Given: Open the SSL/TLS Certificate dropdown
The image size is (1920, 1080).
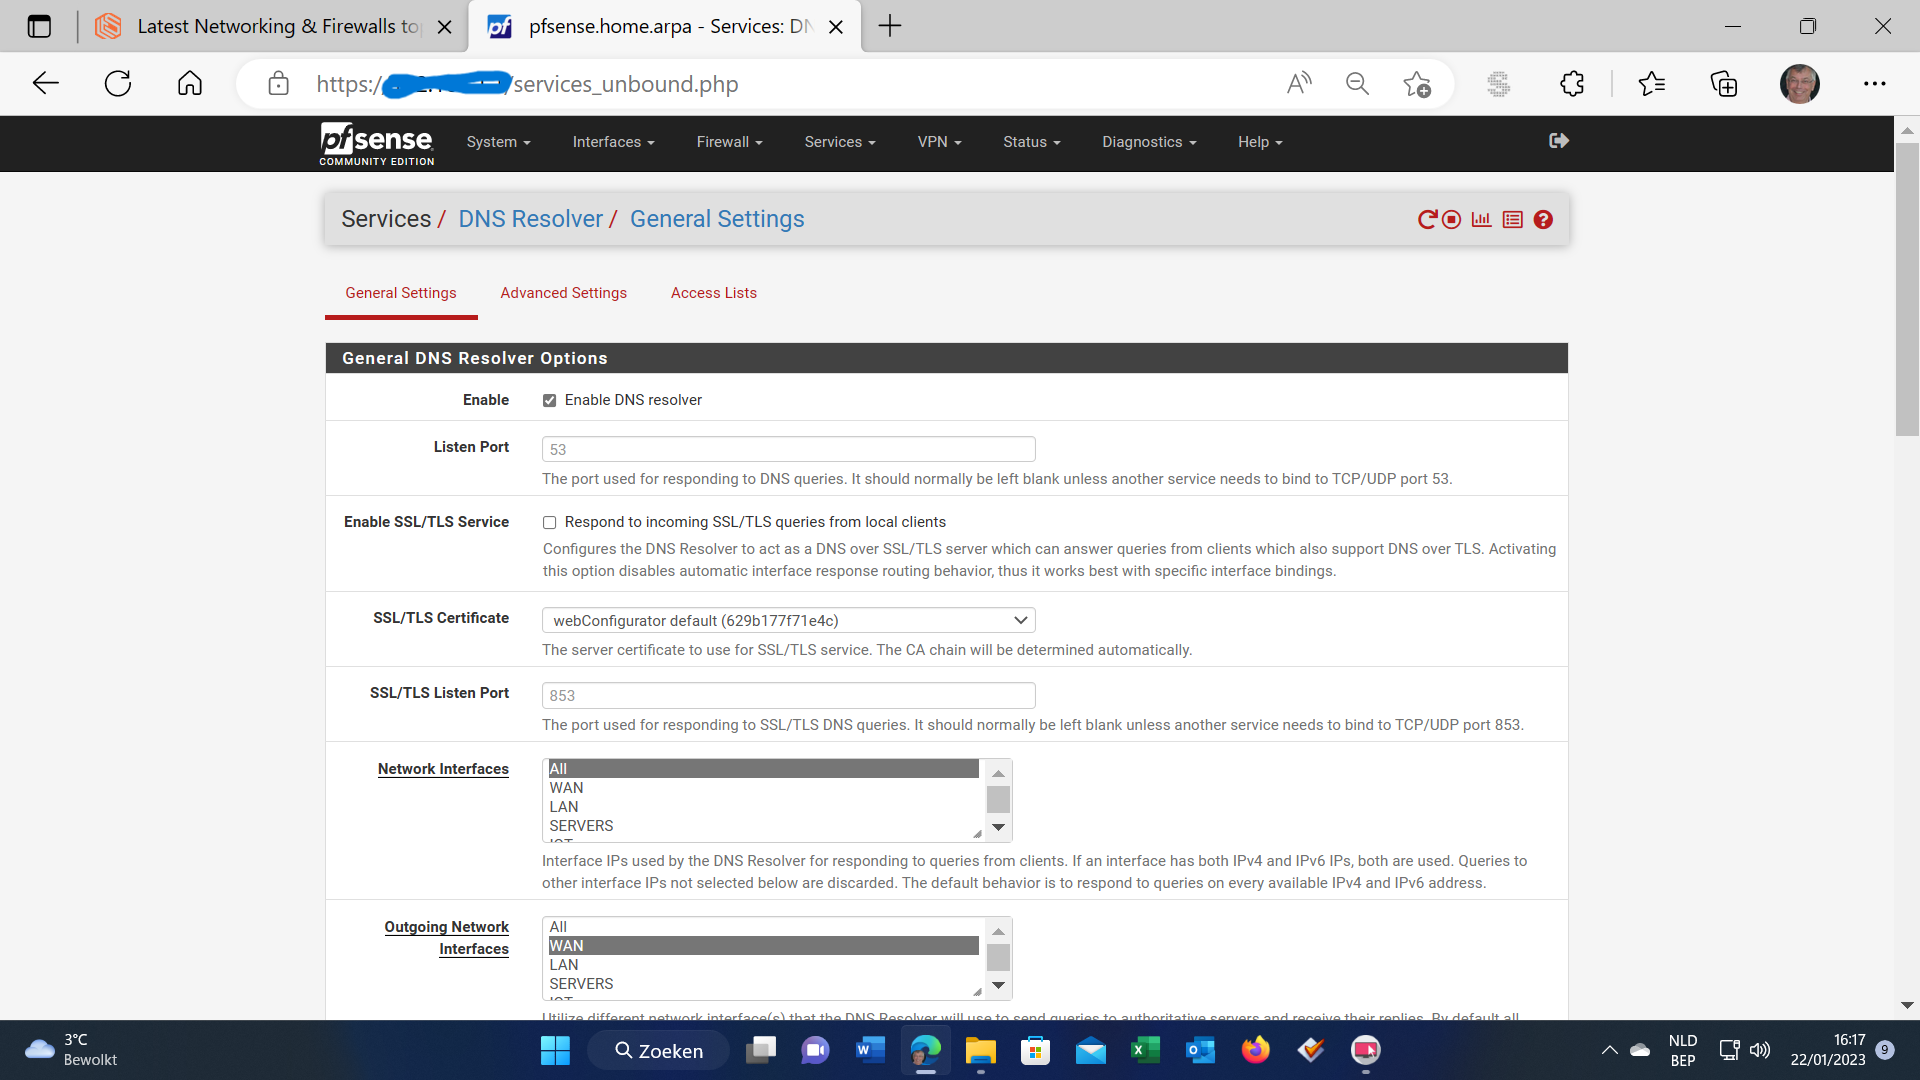Looking at the screenshot, I should coord(788,620).
